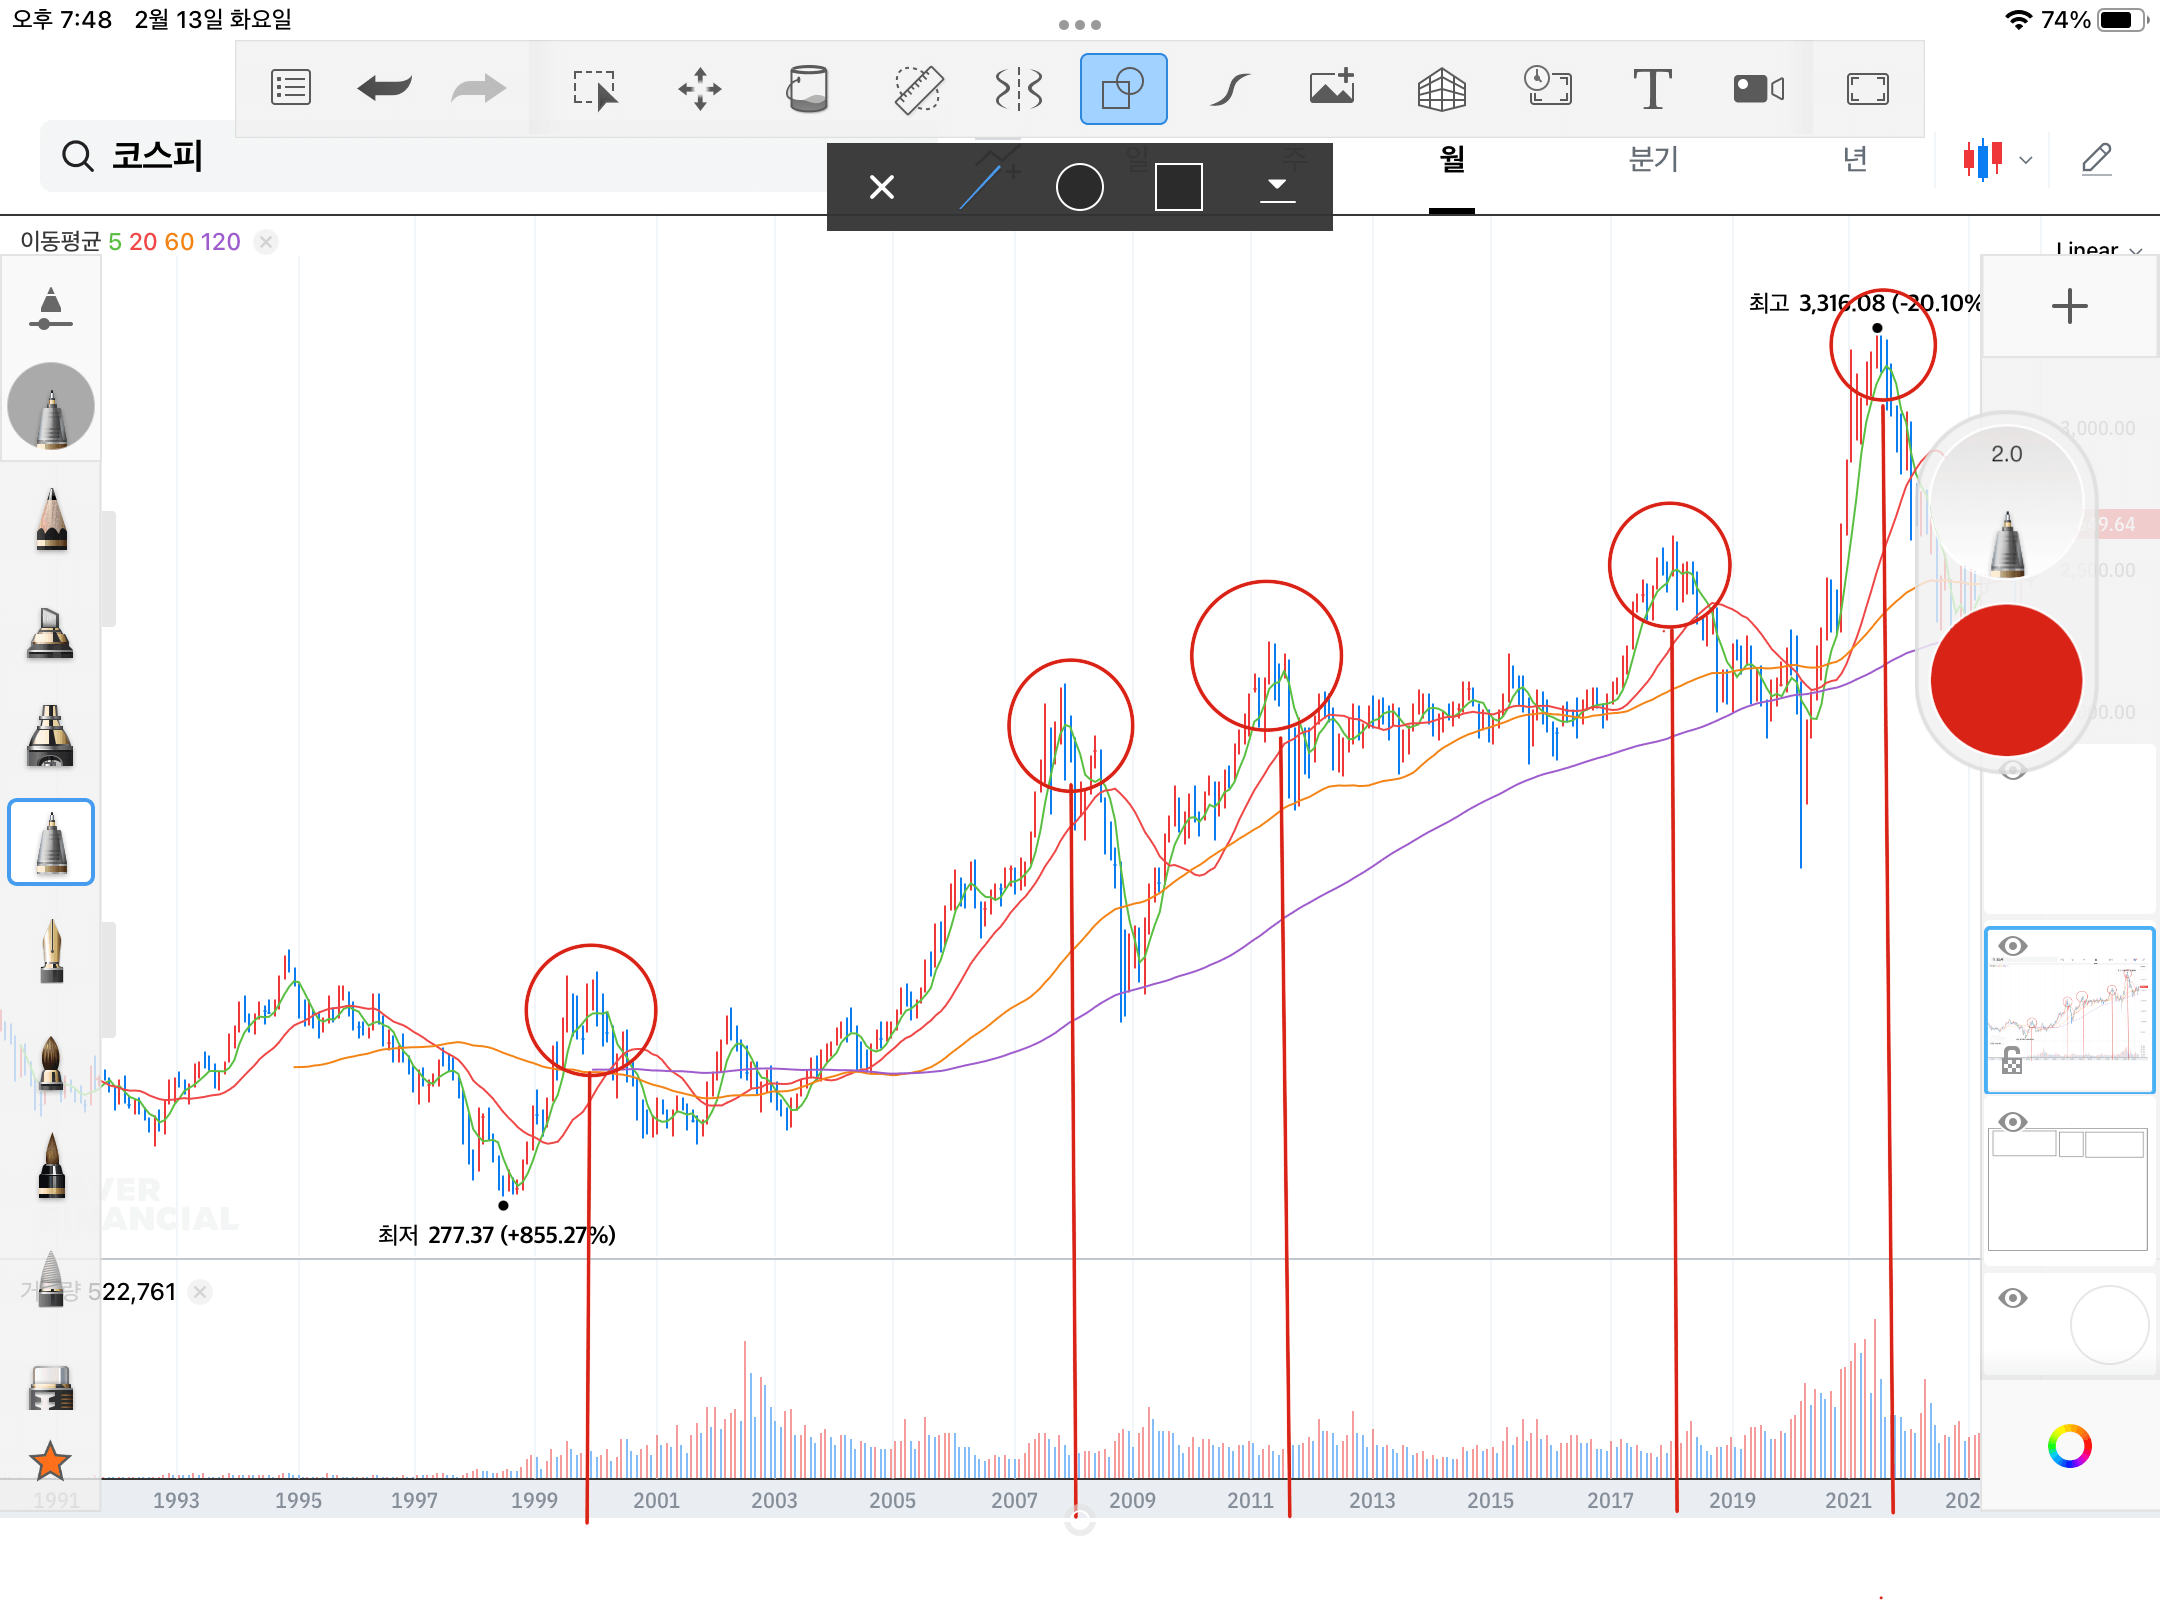Open the Ruler tool
The width and height of the screenshot is (2160, 1620).
point(917,88)
